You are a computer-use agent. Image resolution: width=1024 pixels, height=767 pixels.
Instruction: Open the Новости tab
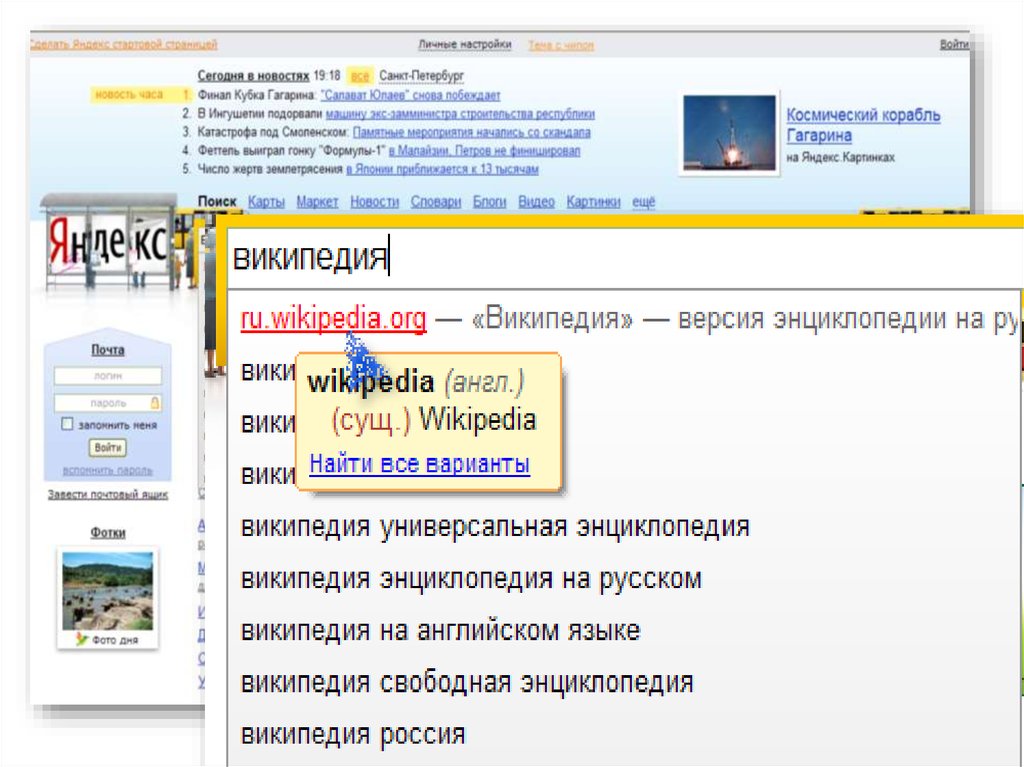pyautogui.click(x=374, y=202)
